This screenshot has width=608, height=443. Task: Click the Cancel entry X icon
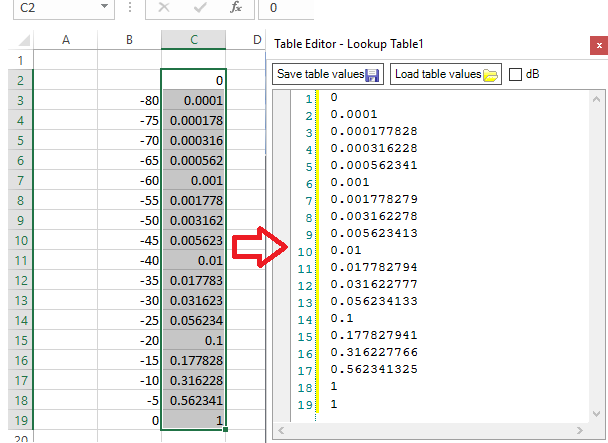tap(164, 7)
